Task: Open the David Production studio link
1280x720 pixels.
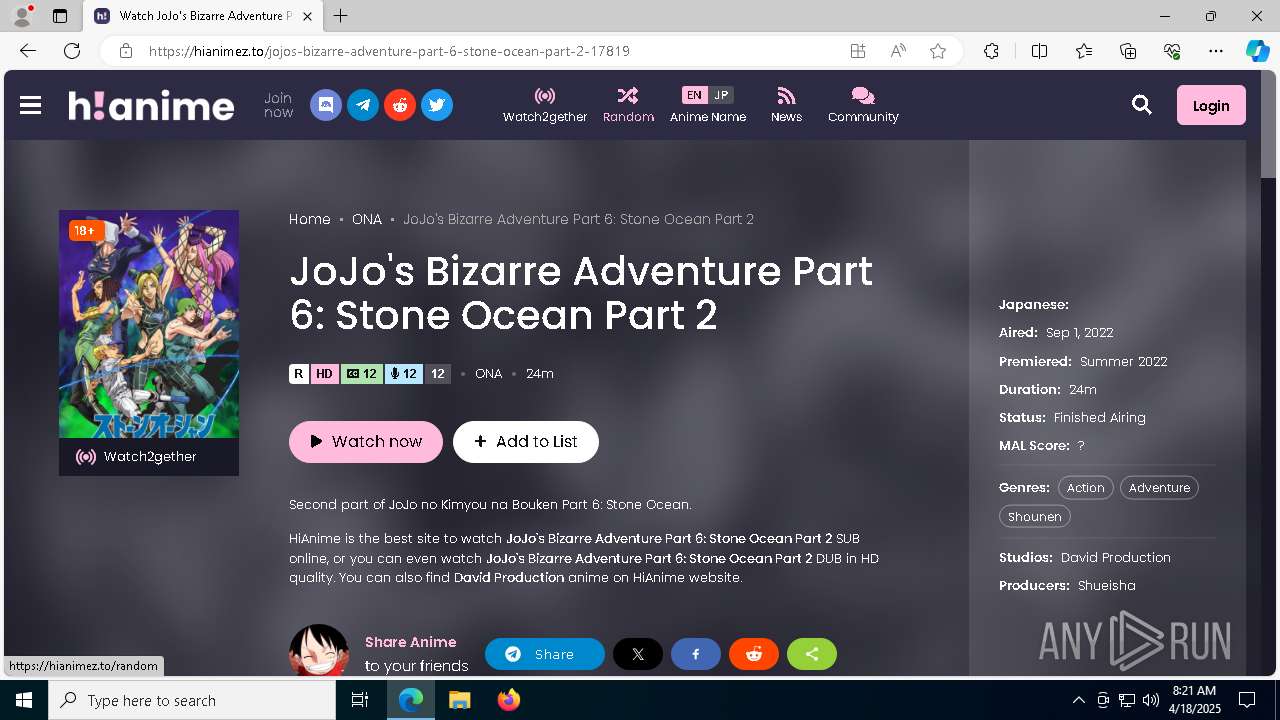Action: [x=1116, y=557]
